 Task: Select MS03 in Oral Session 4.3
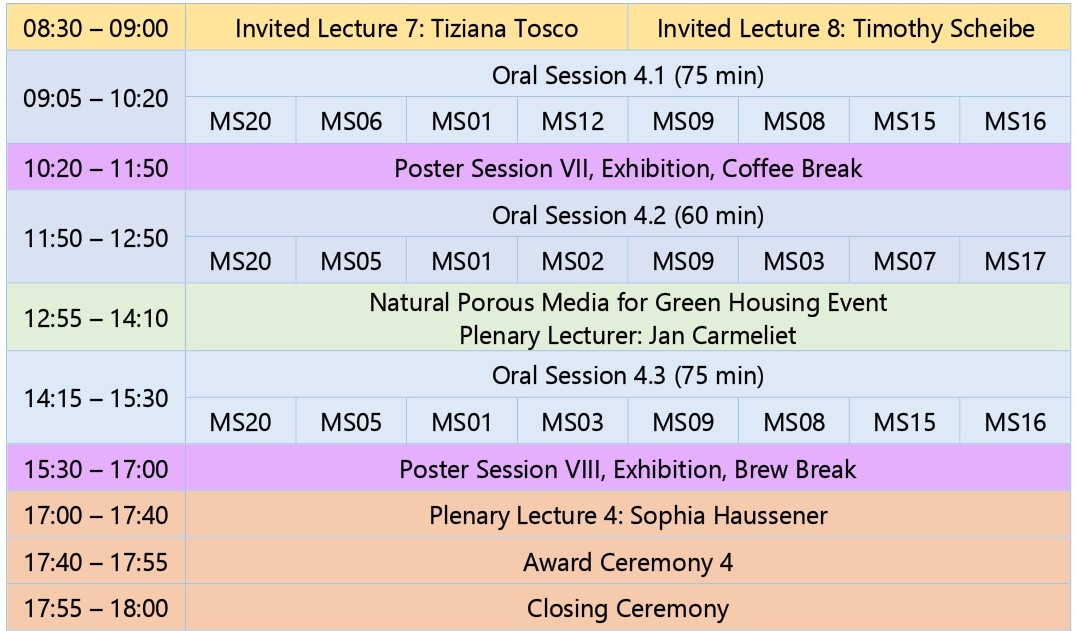573,422
